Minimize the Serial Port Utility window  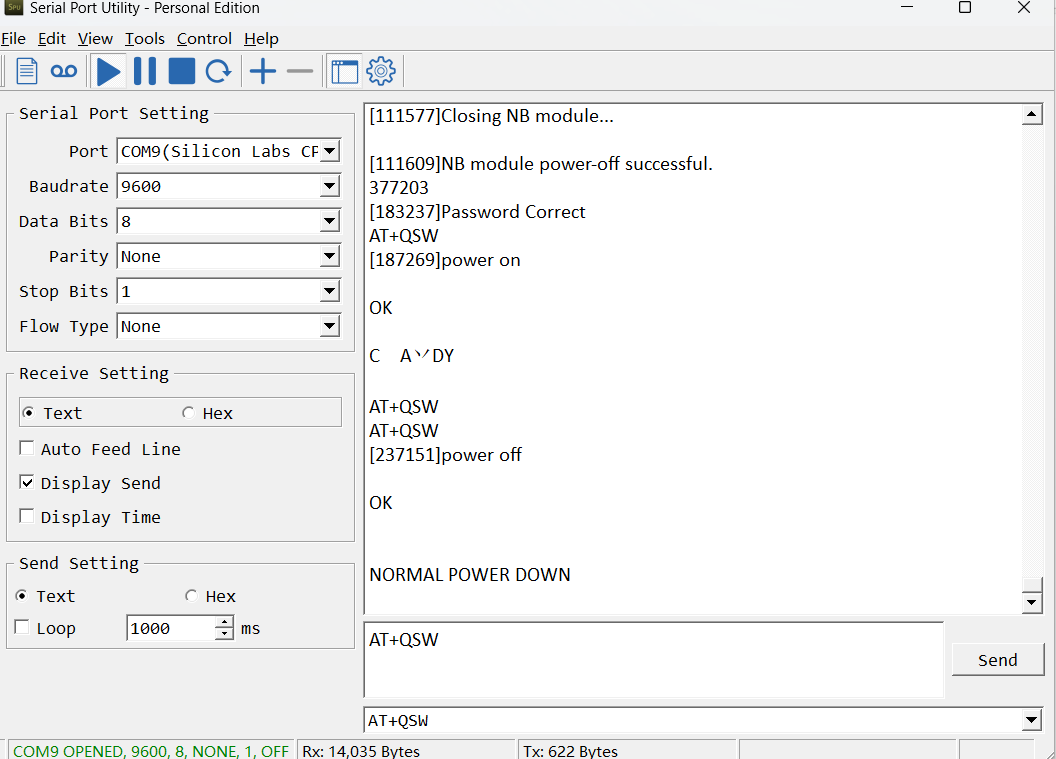[x=907, y=7]
